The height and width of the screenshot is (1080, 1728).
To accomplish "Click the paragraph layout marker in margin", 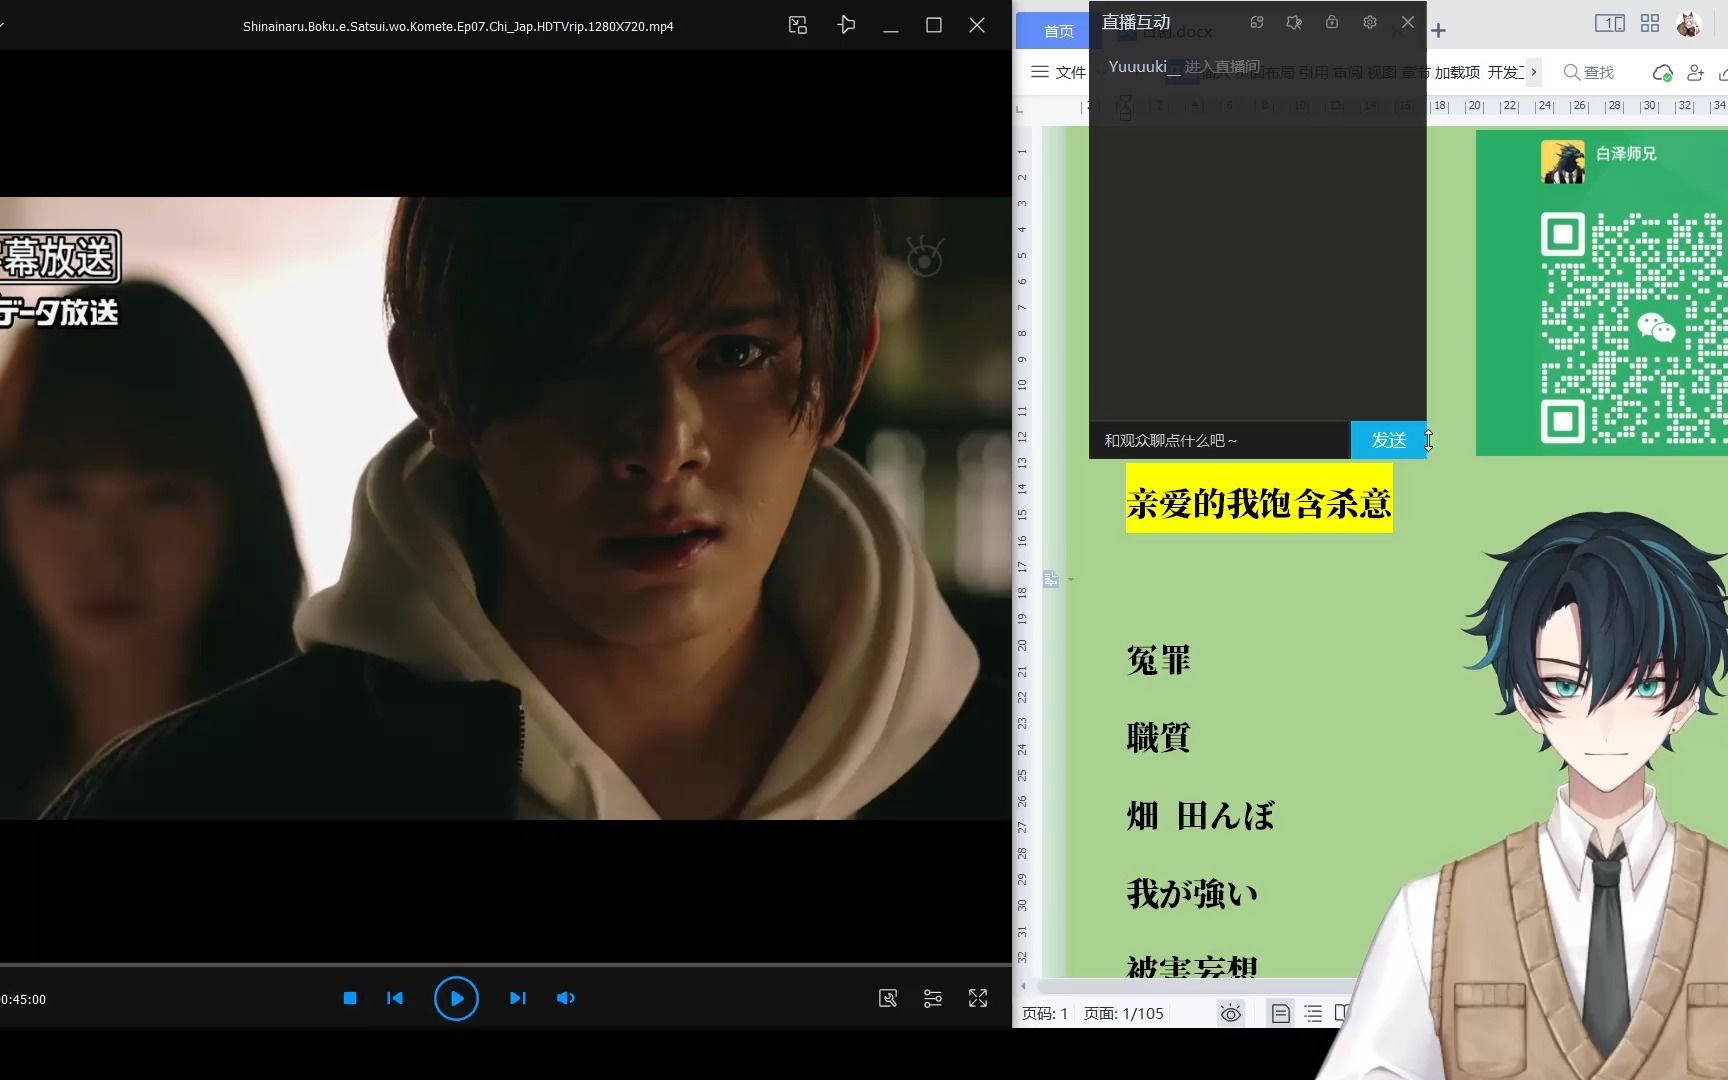I will (x=1051, y=579).
